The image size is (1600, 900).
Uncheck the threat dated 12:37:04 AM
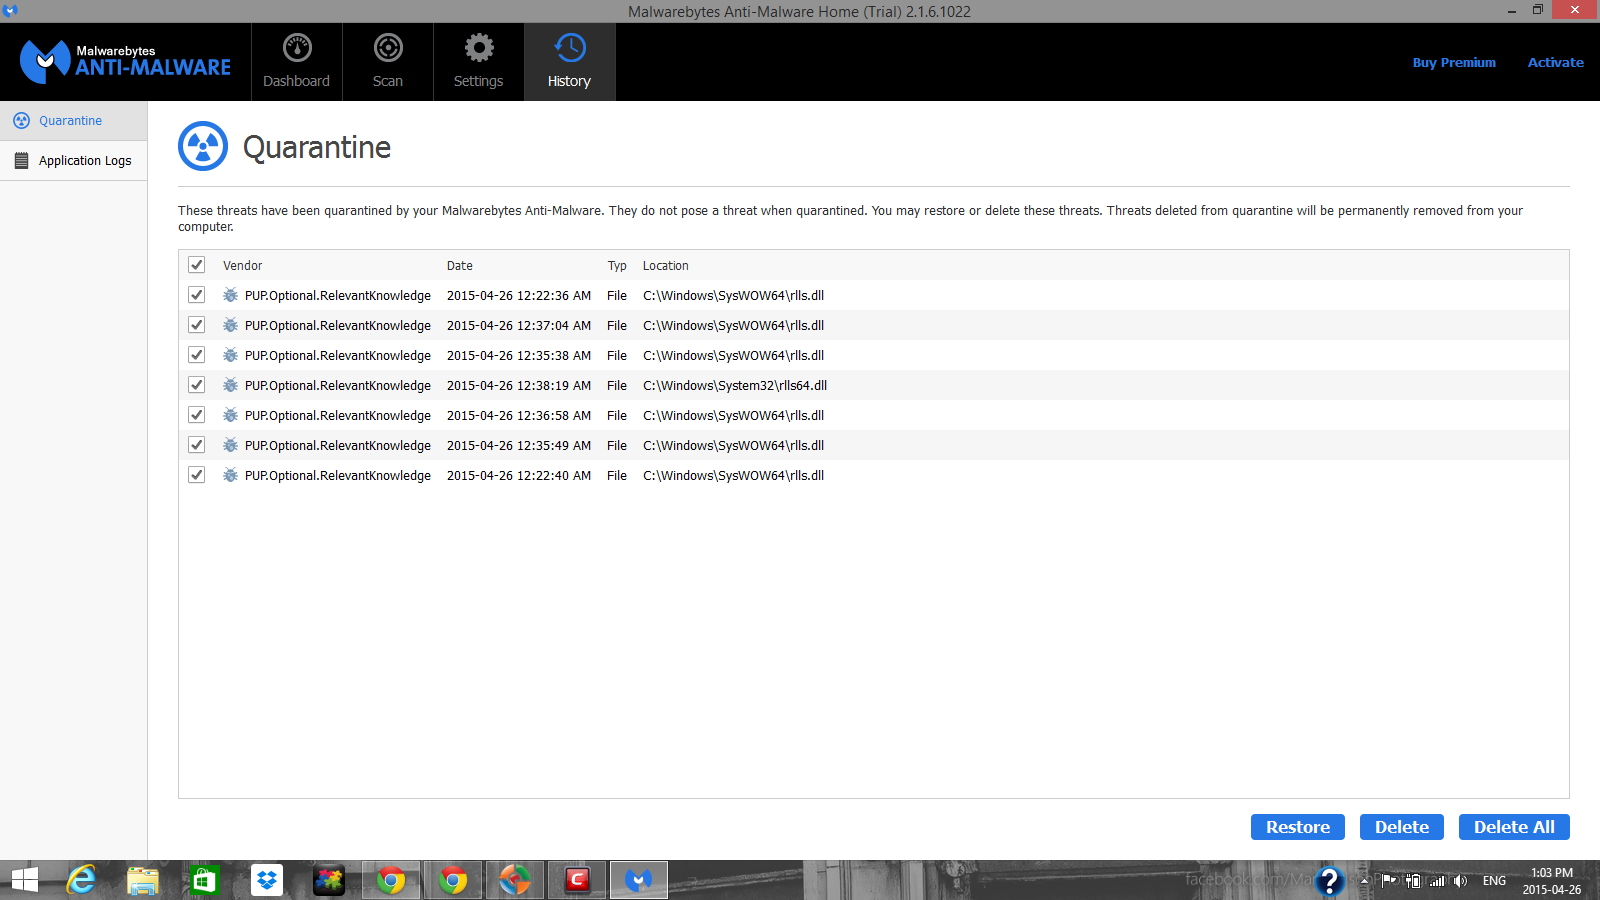click(x=197, y=325)
